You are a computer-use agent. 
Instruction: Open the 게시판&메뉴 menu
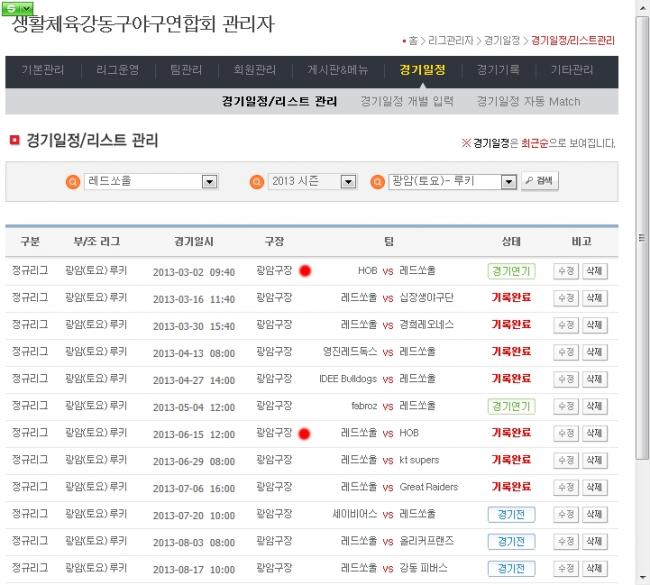(x=337, y=70)
